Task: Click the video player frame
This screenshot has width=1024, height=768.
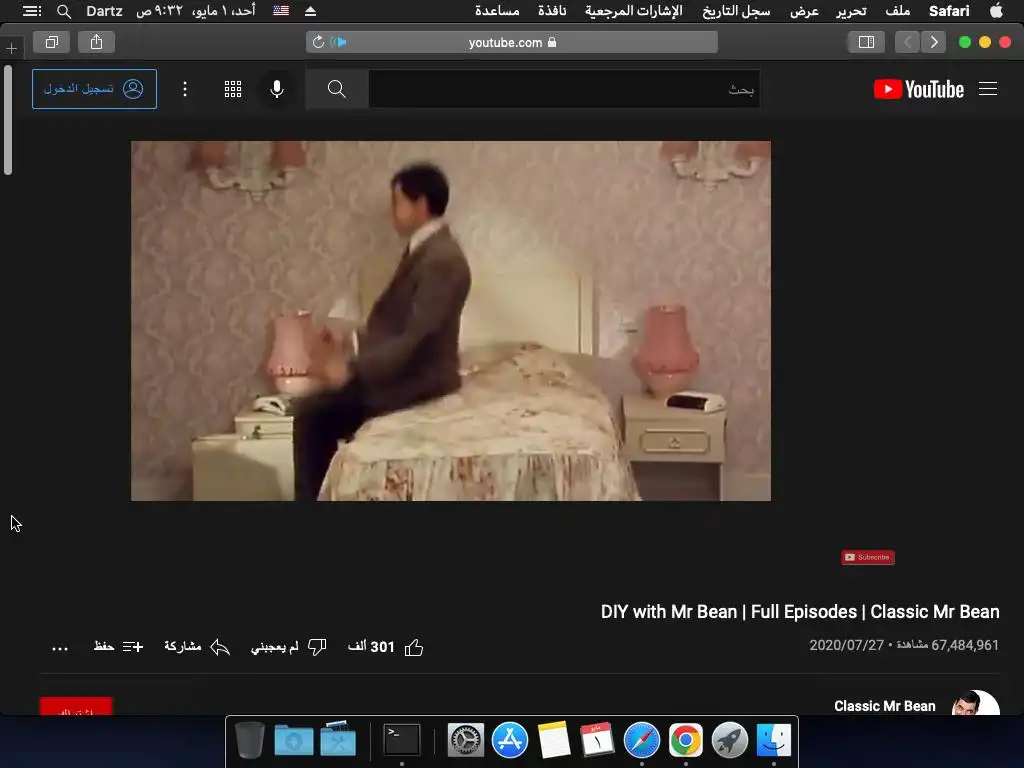Action: 451,321
